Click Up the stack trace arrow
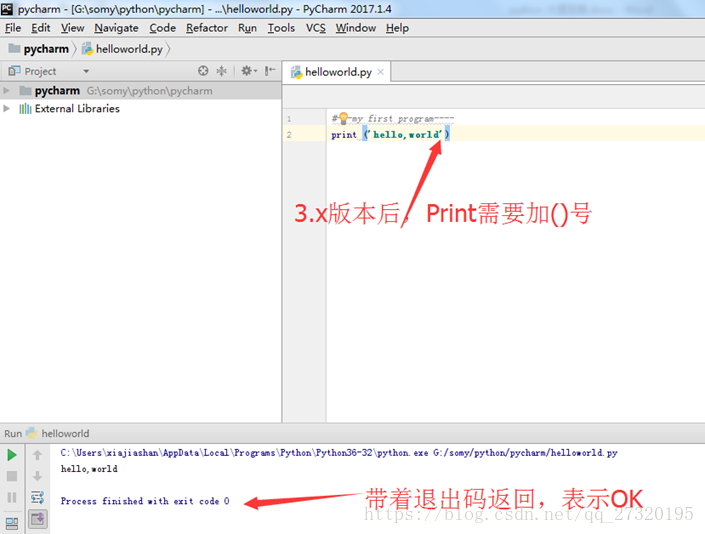Image resolution: width=705 pixels, height=534 pixels. coord(37,455)
